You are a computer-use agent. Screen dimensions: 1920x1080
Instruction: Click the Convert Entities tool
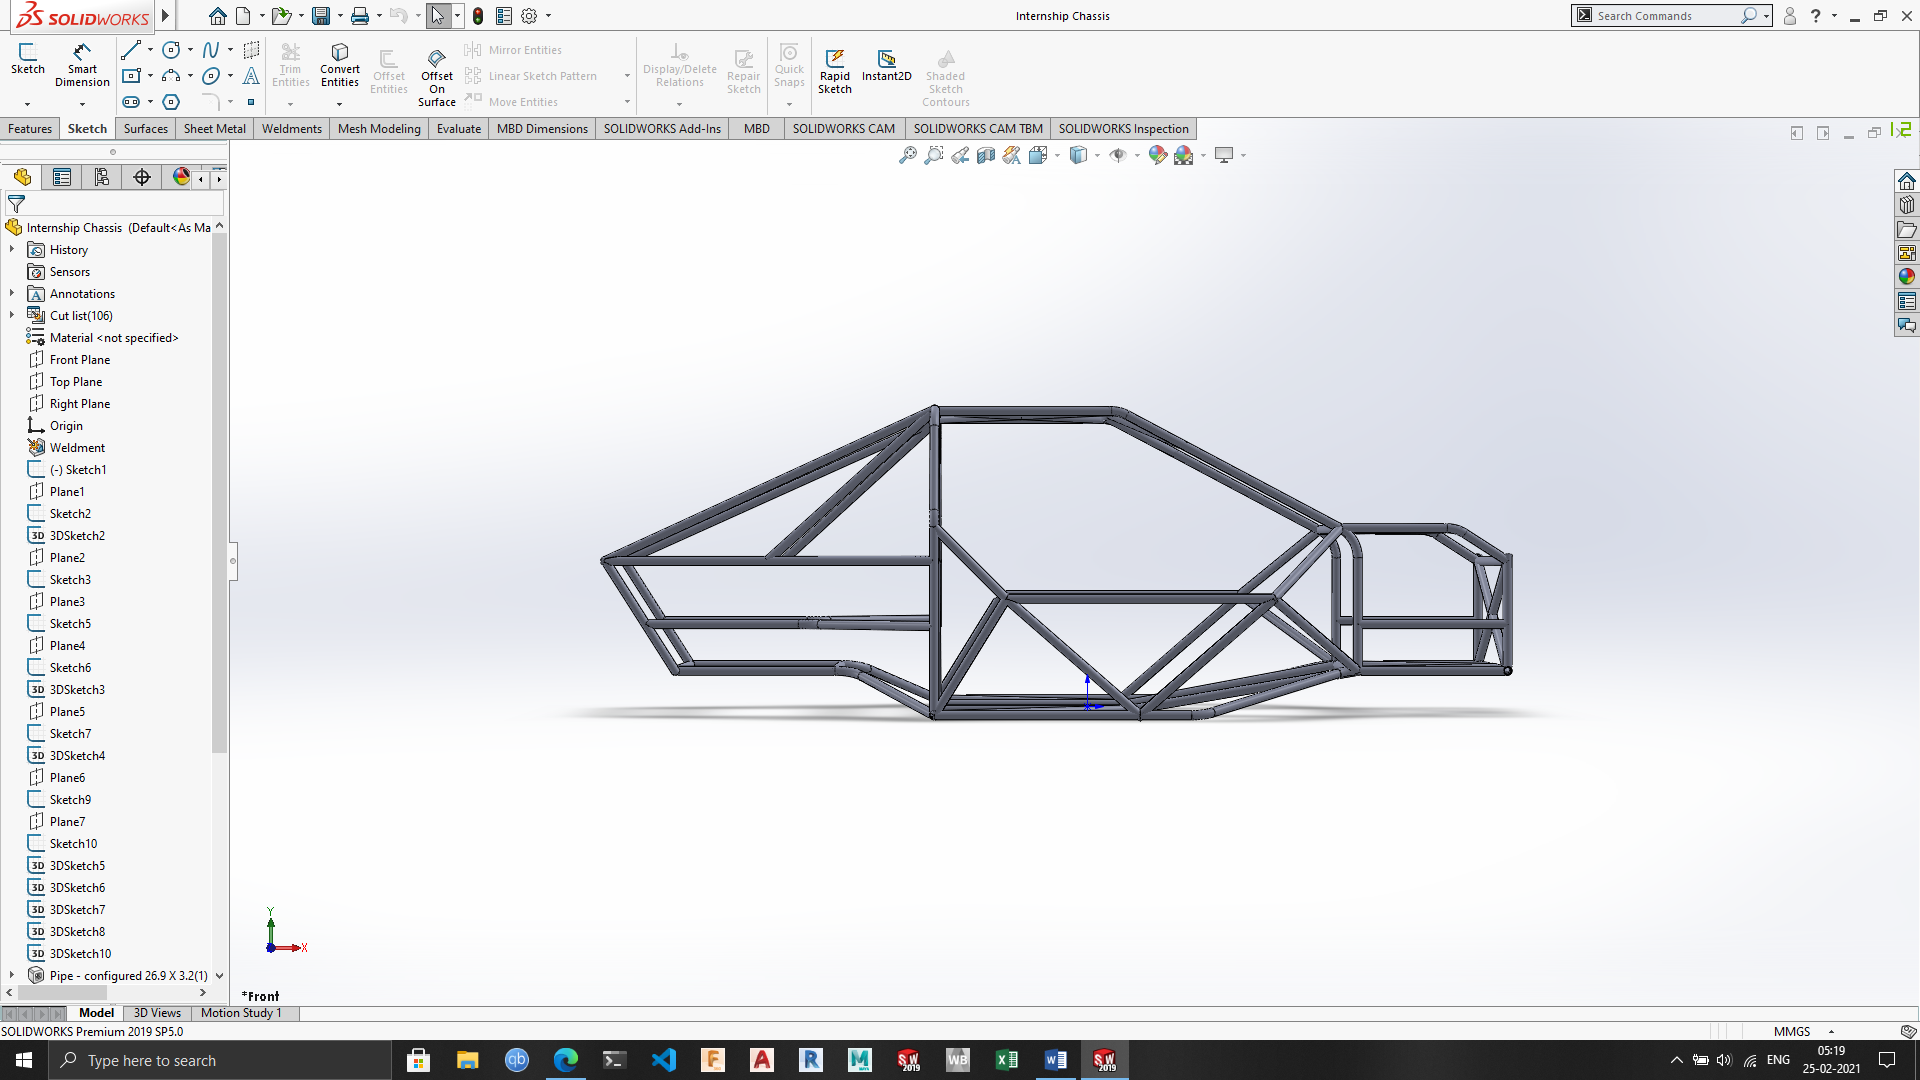339,64
